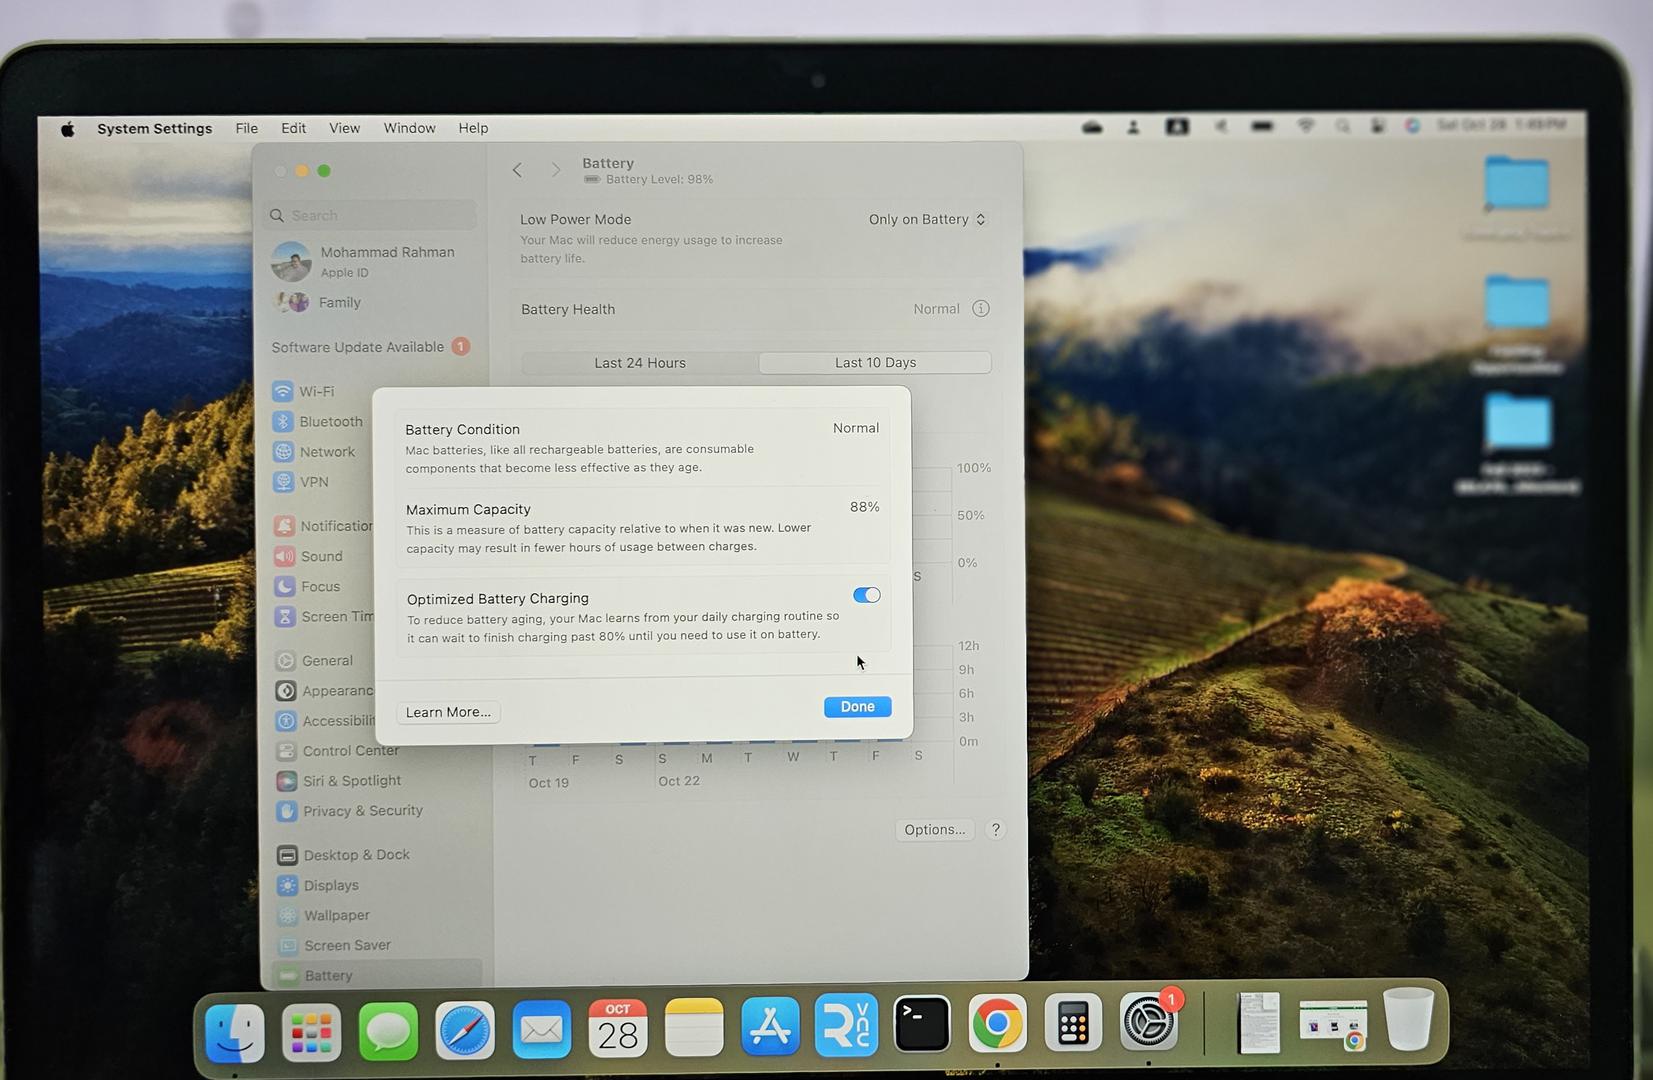Open Mail from the Dock
Image resolution: width=1653 pixels, height=1080 pixels.
[x=541, y=1028]
